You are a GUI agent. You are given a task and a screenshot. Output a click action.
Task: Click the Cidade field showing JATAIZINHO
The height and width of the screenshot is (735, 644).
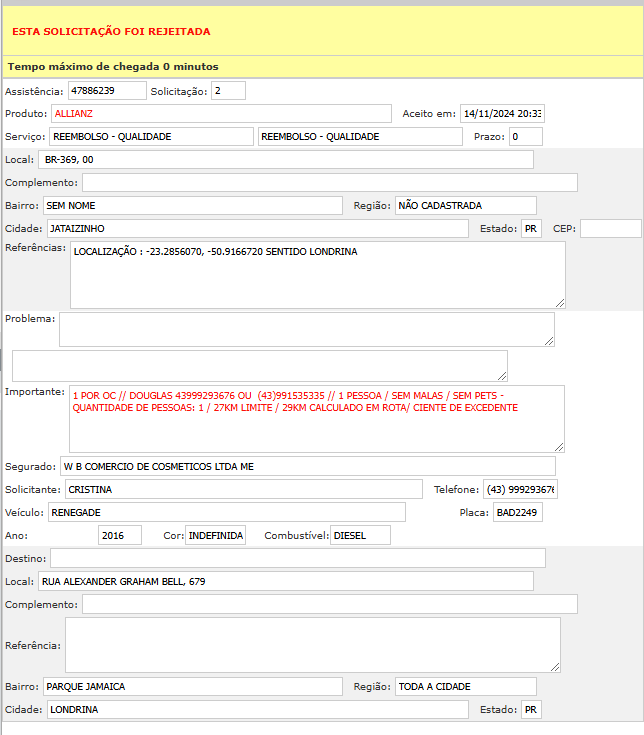click(x=257, y=229)
